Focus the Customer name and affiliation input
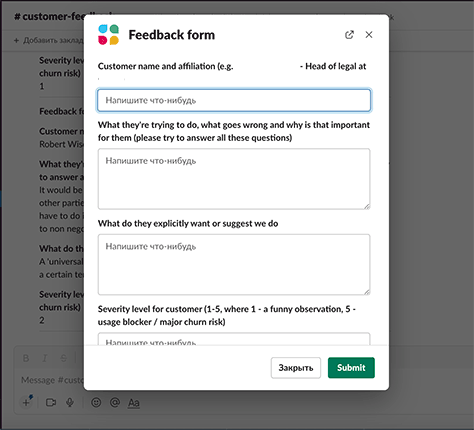Image resolution: width=474 pixels, height=430 pixels. click(x=234, y=100)
